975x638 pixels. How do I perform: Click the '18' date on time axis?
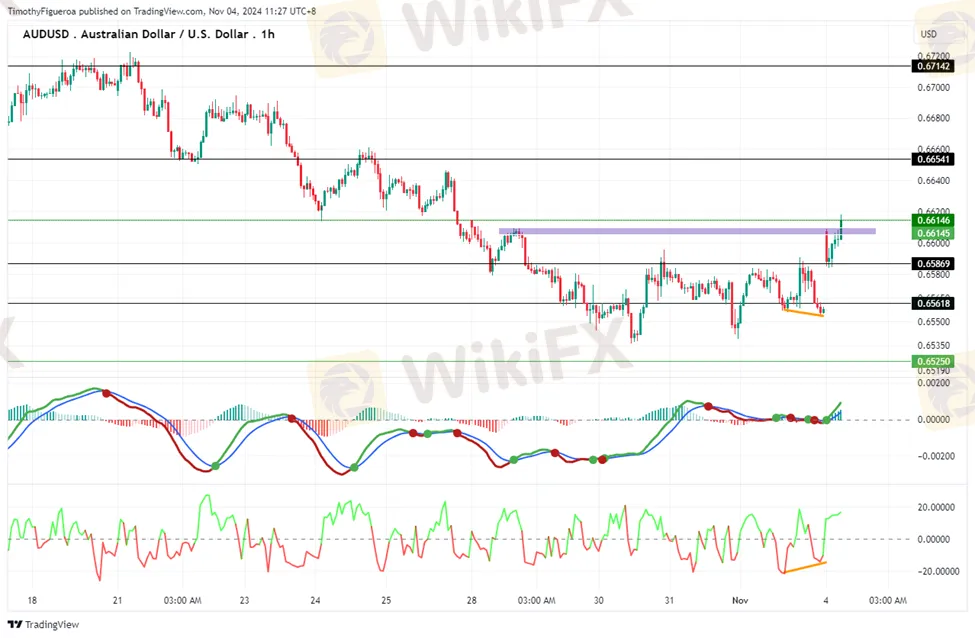click(33, 600)
